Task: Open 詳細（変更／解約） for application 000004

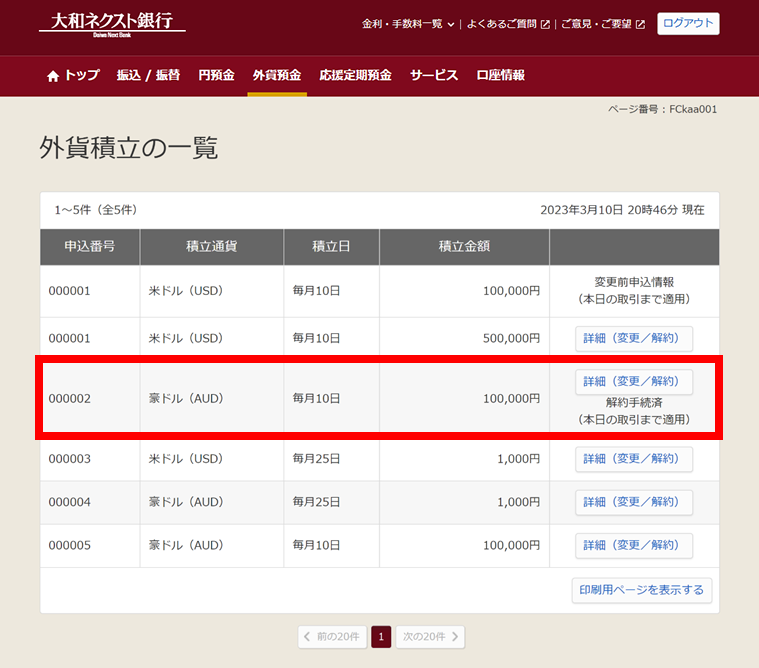Action: point(634,502)
